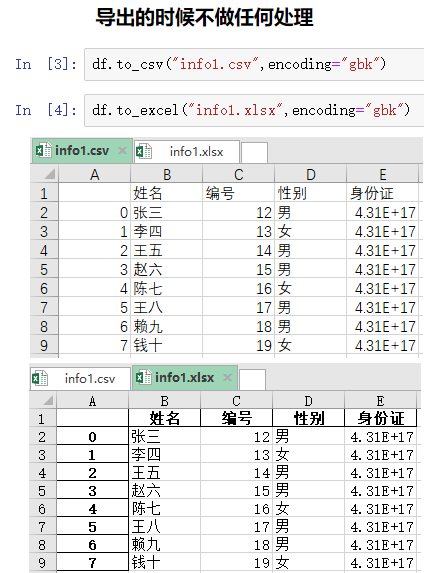Viewport: 435px width, 573px height.
Task: Click cell 王五 in the lower sheet
Action: (164, 473)
